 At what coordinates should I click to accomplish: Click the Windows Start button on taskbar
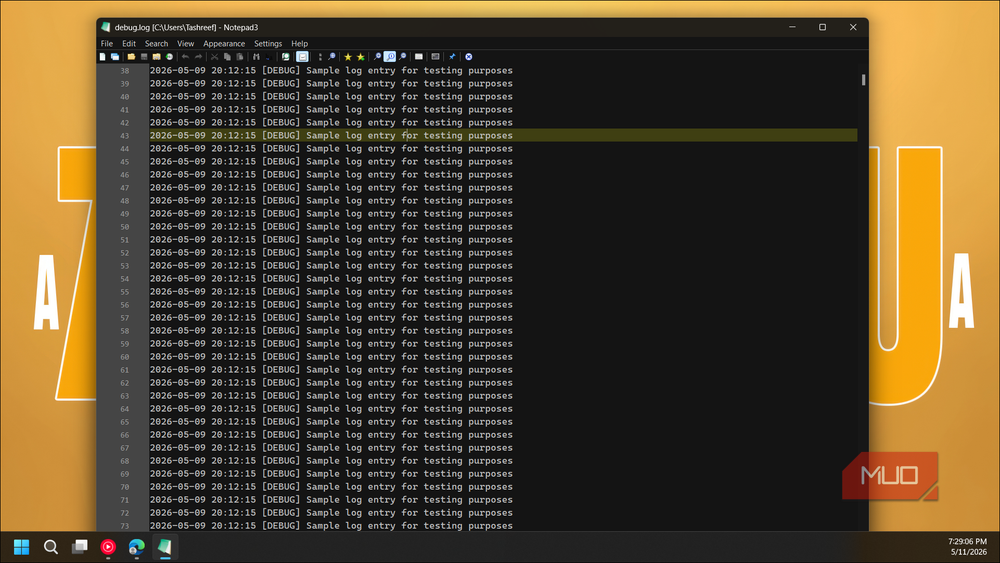[22, 547]
